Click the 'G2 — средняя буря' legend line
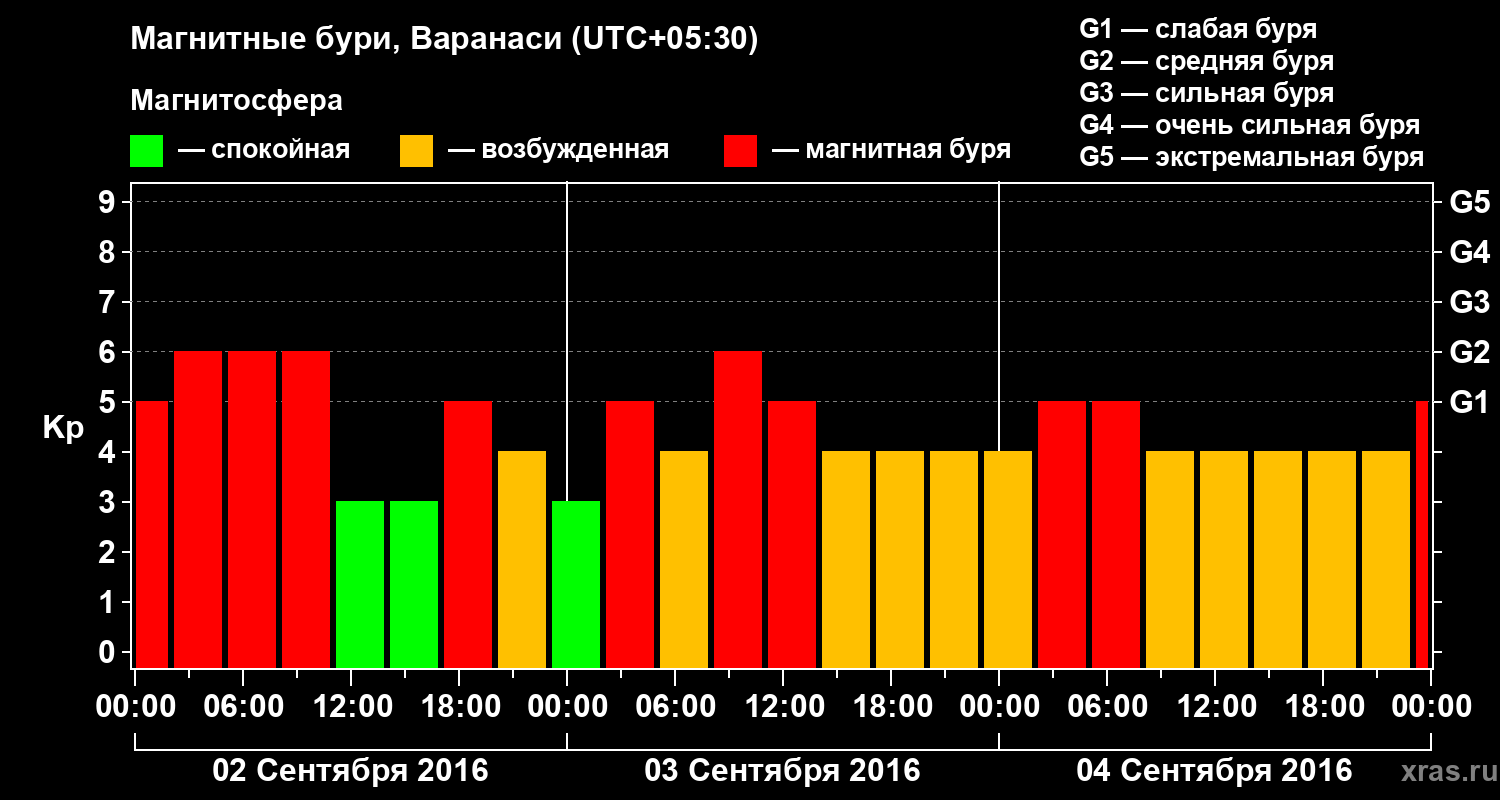 (1206, 61)
